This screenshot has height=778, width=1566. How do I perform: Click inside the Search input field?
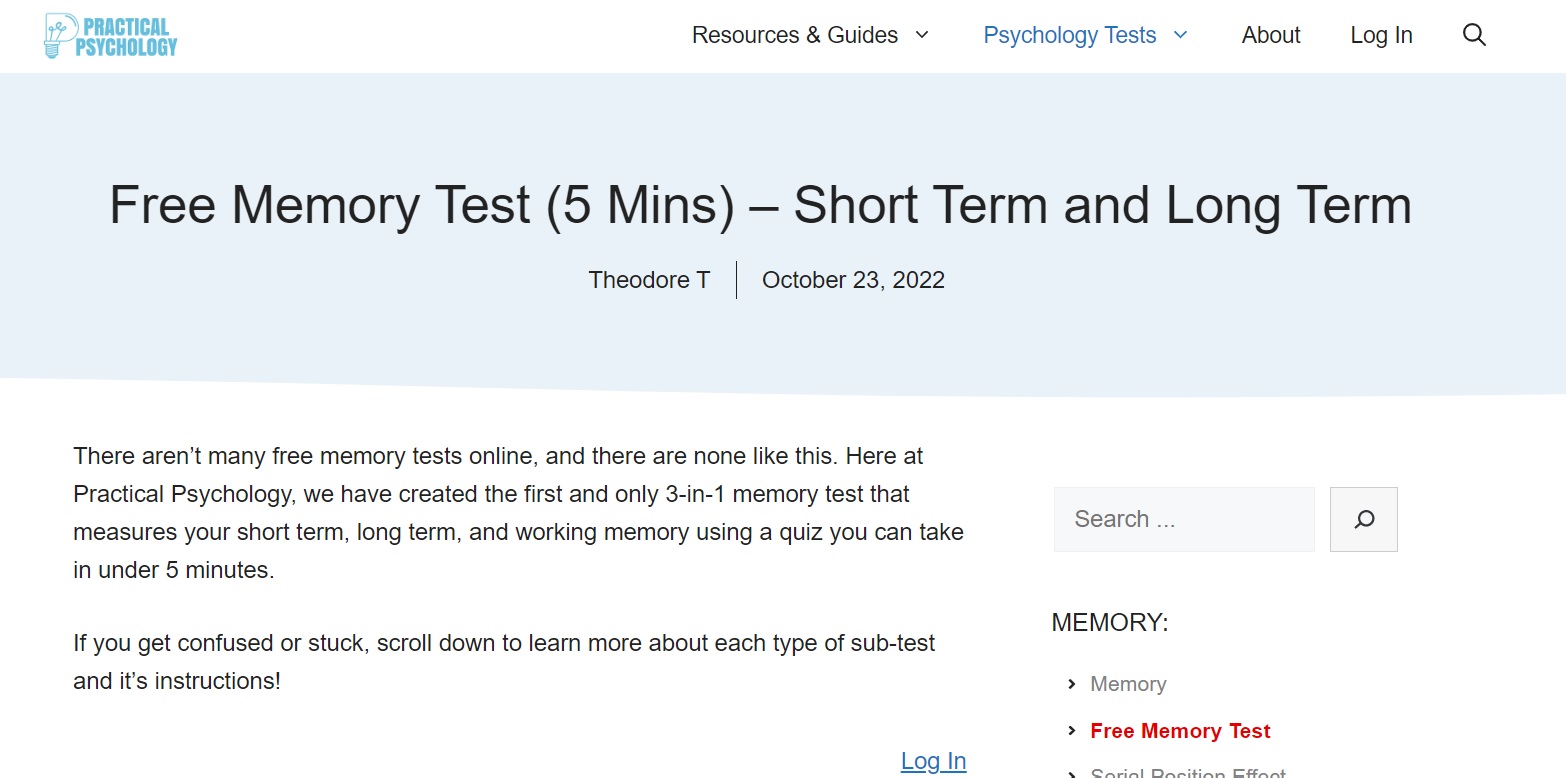[1184, 519]
